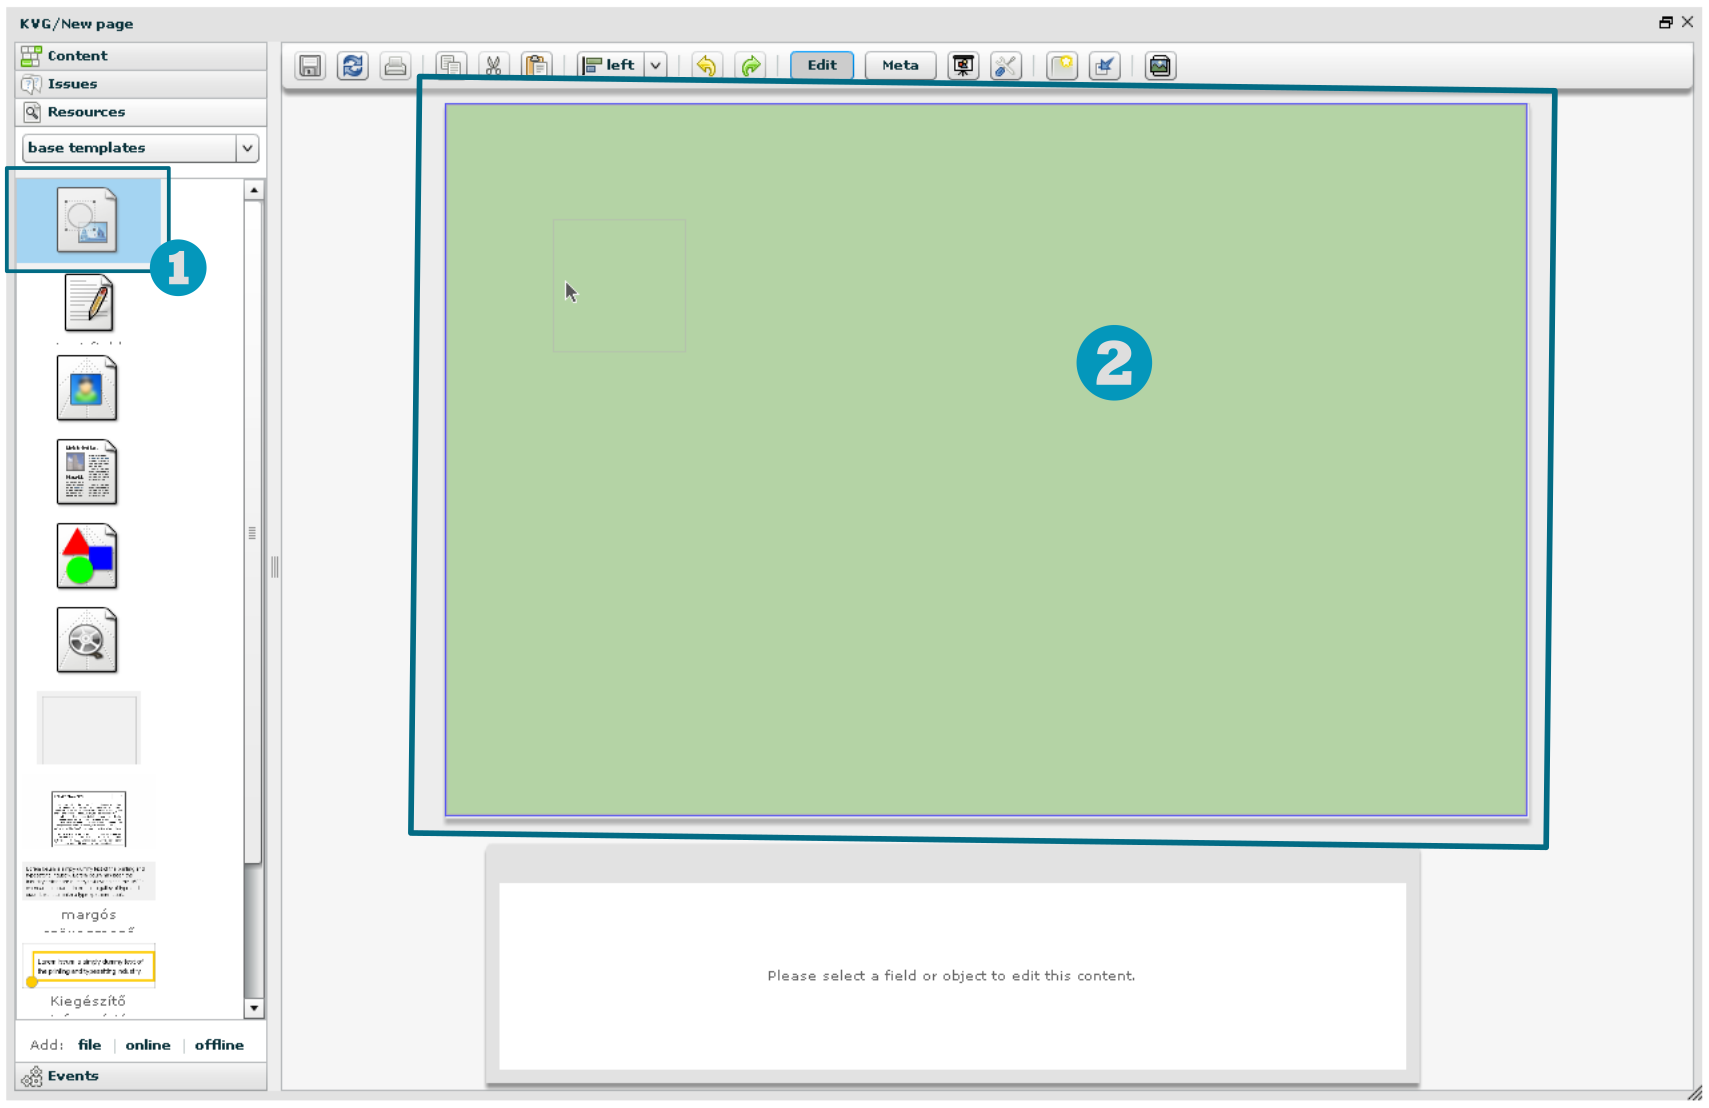This screenshot has height=1108, width=1709.
Task: Toggle Edit mode button
Action: 822,66
